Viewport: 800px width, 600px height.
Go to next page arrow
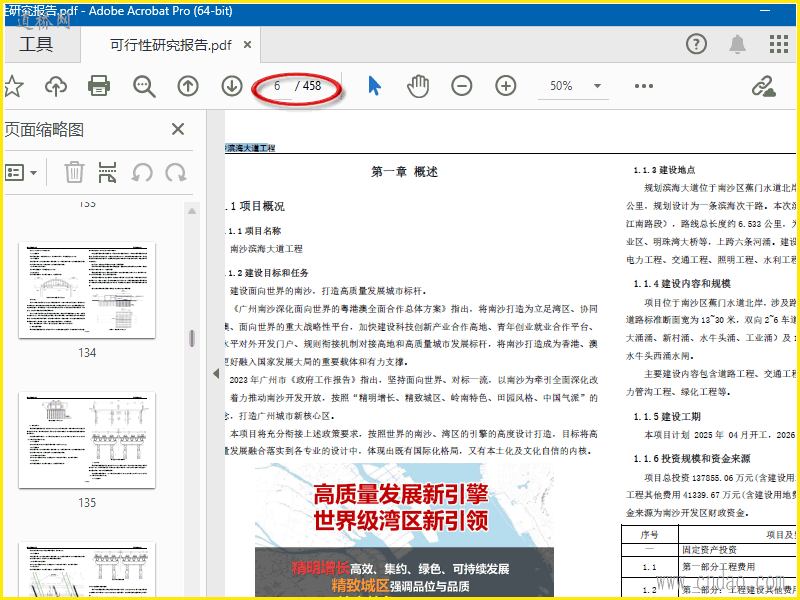(232, 86)
